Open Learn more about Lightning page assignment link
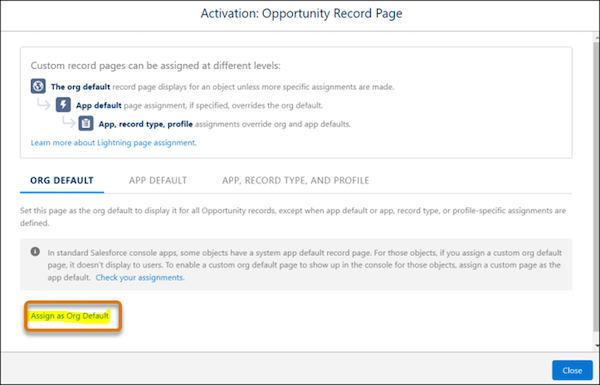Viewport: 600px width, 385px height. pos(114,143)
